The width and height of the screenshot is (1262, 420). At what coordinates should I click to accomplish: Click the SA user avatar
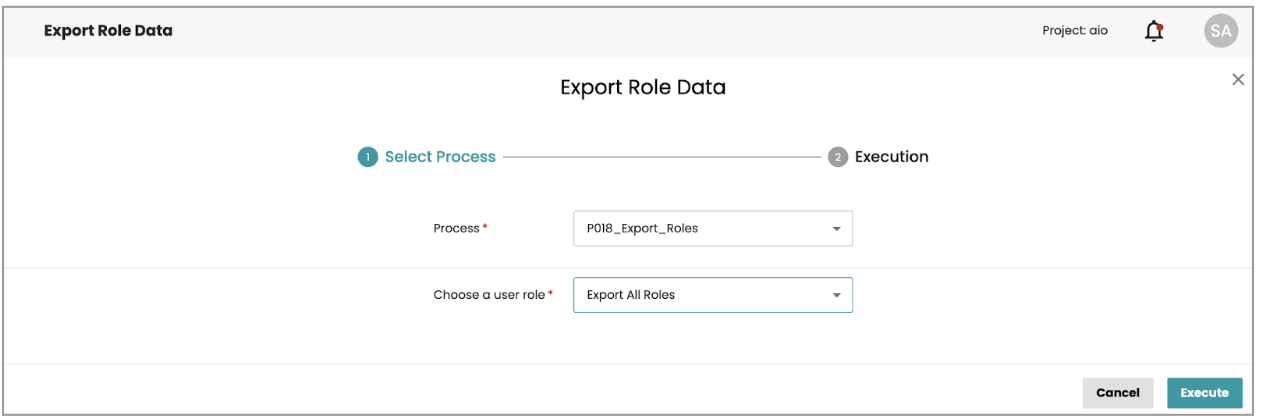[1220, 31]
